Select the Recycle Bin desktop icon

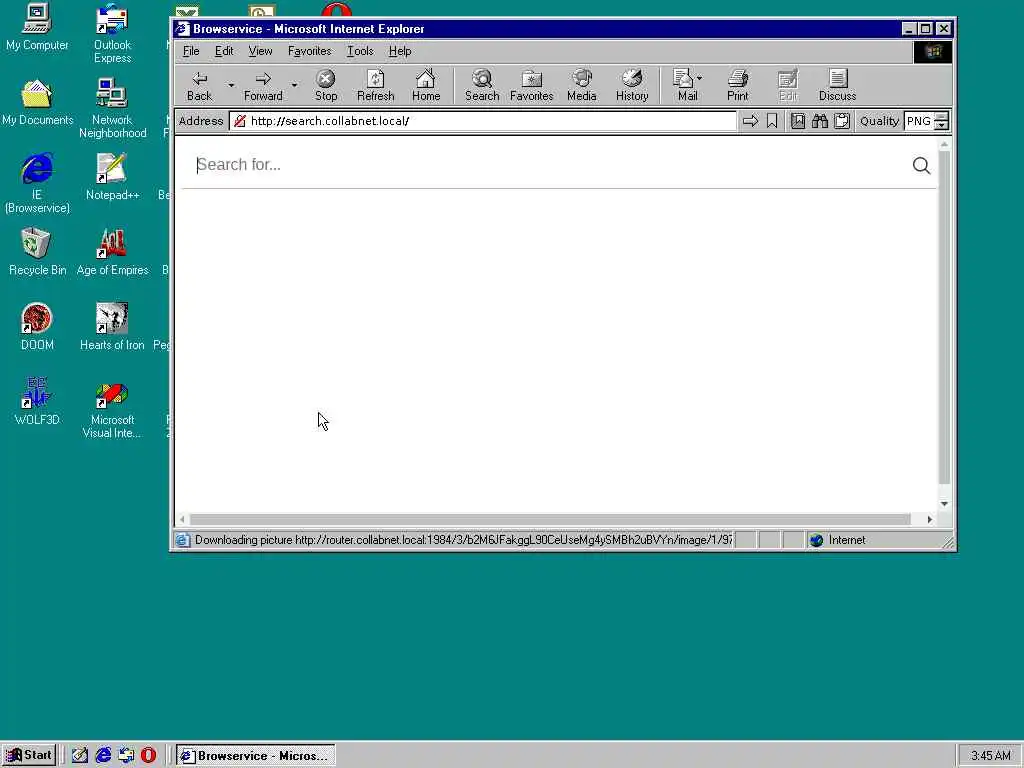(37, 252)
